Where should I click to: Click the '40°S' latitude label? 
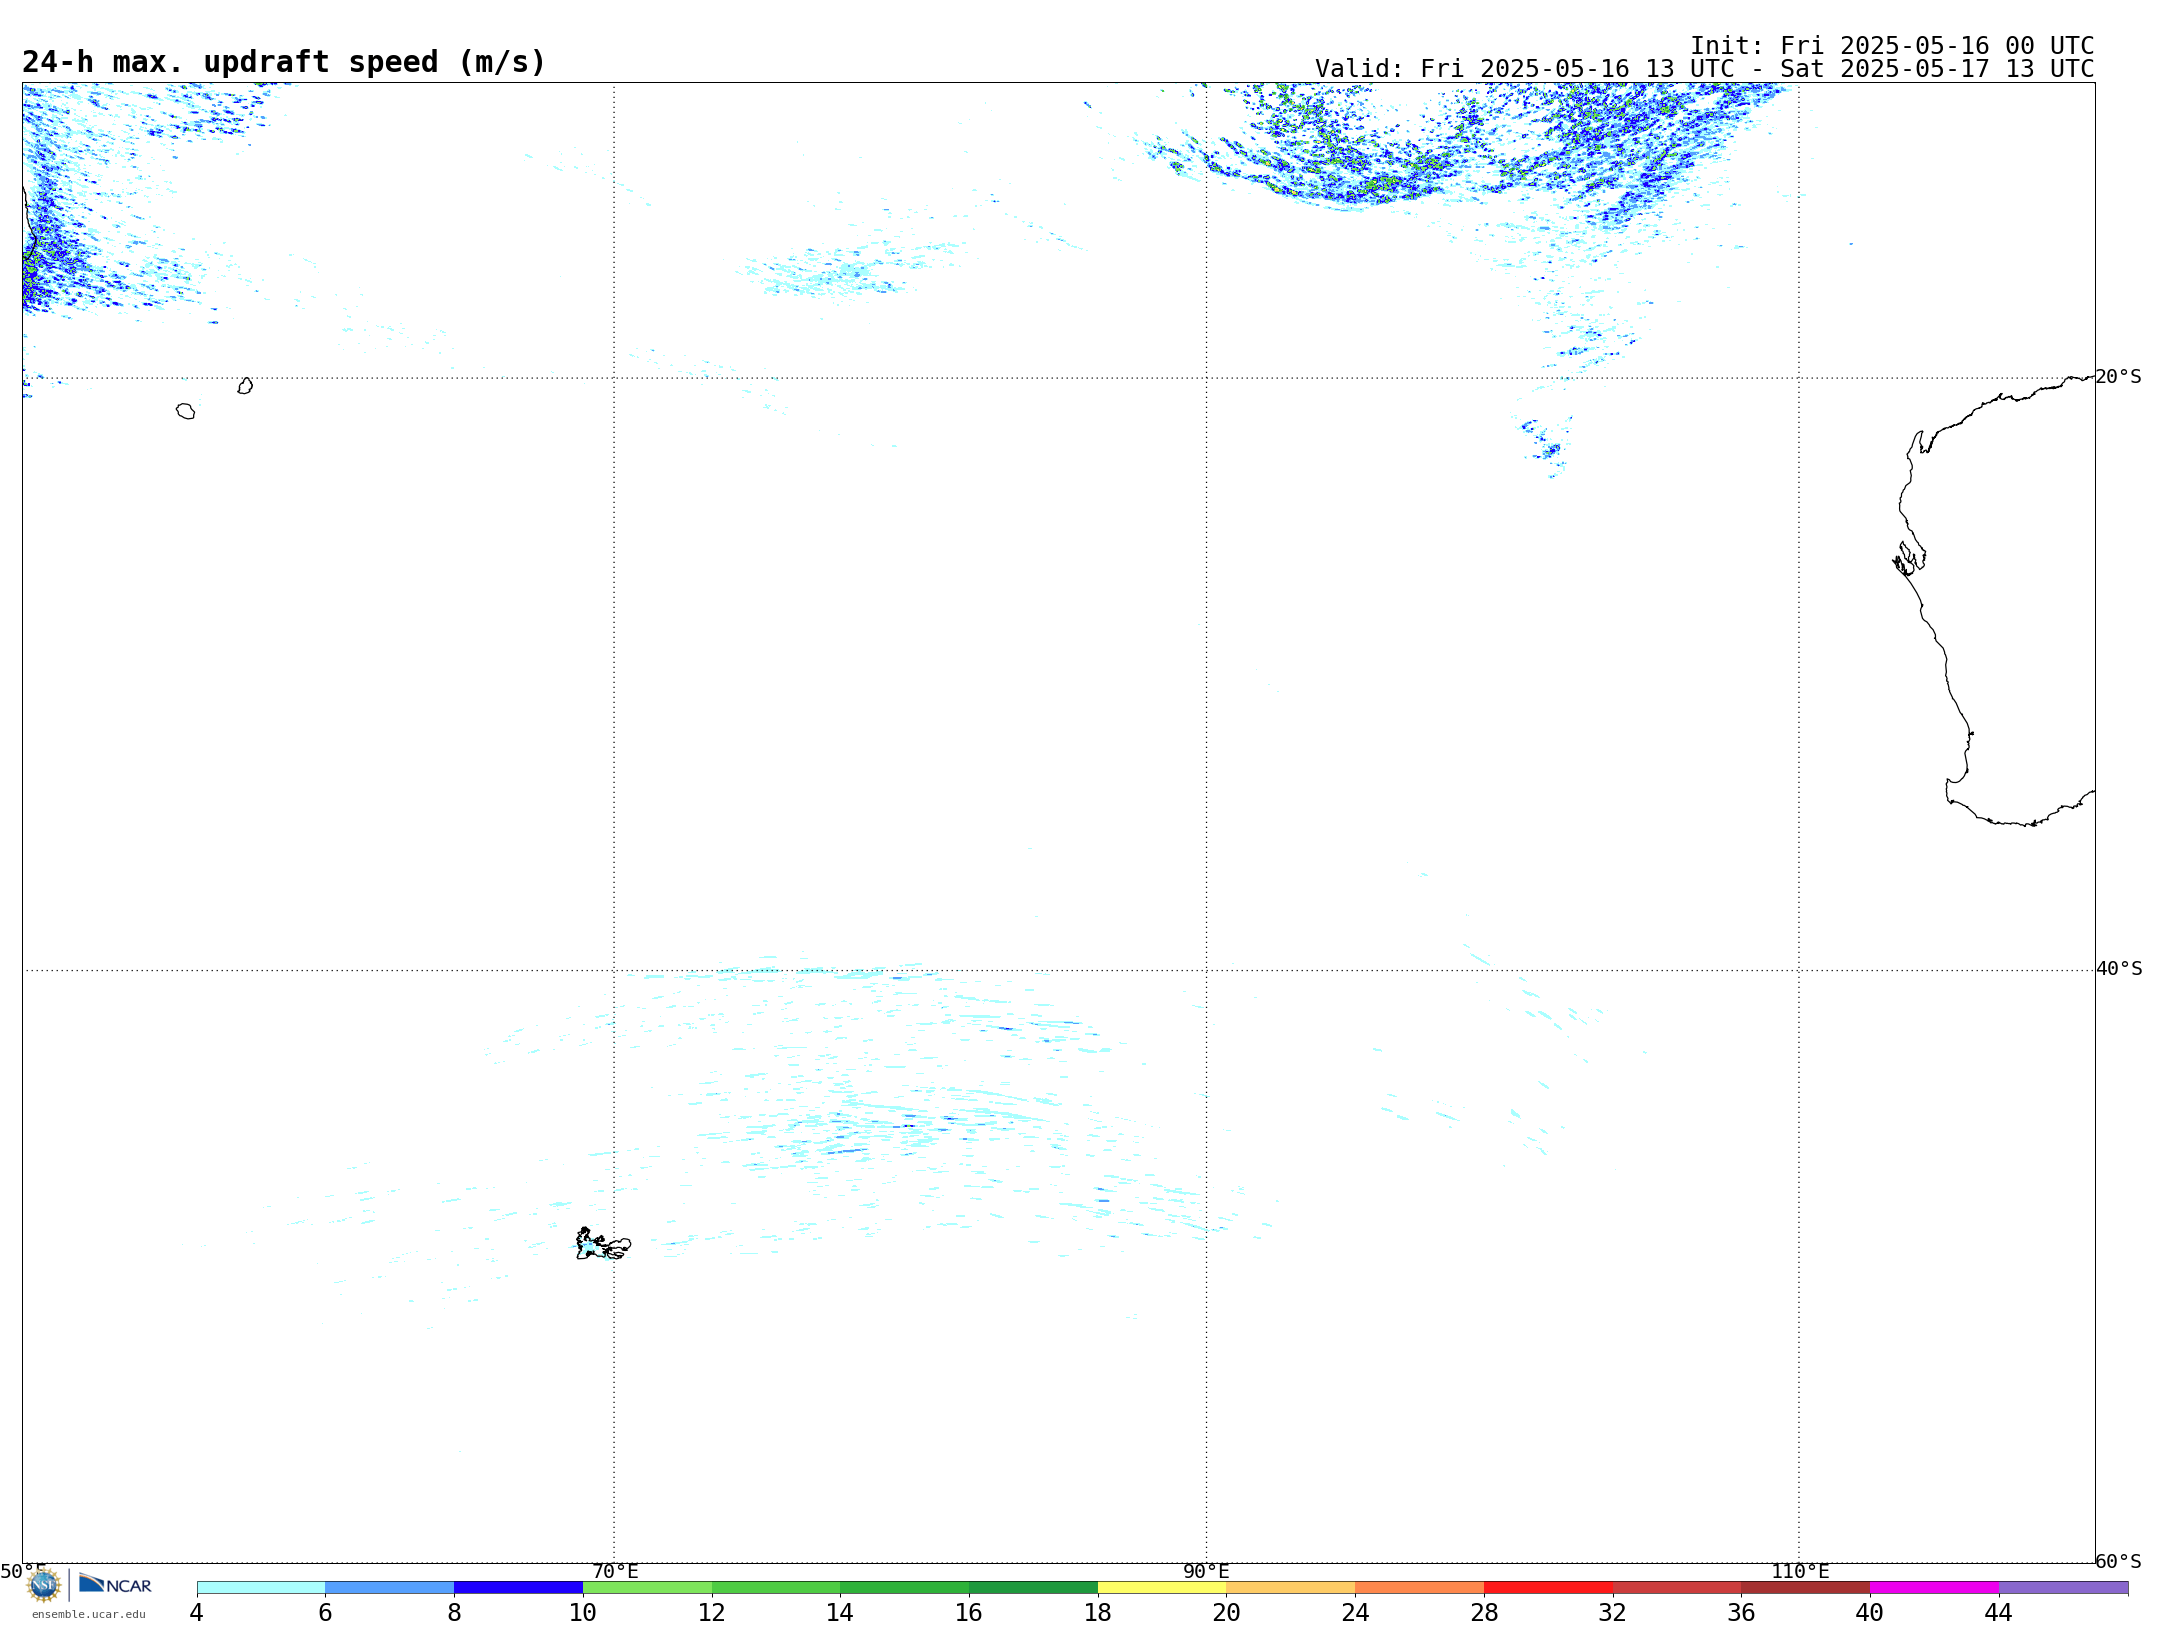2119,969
